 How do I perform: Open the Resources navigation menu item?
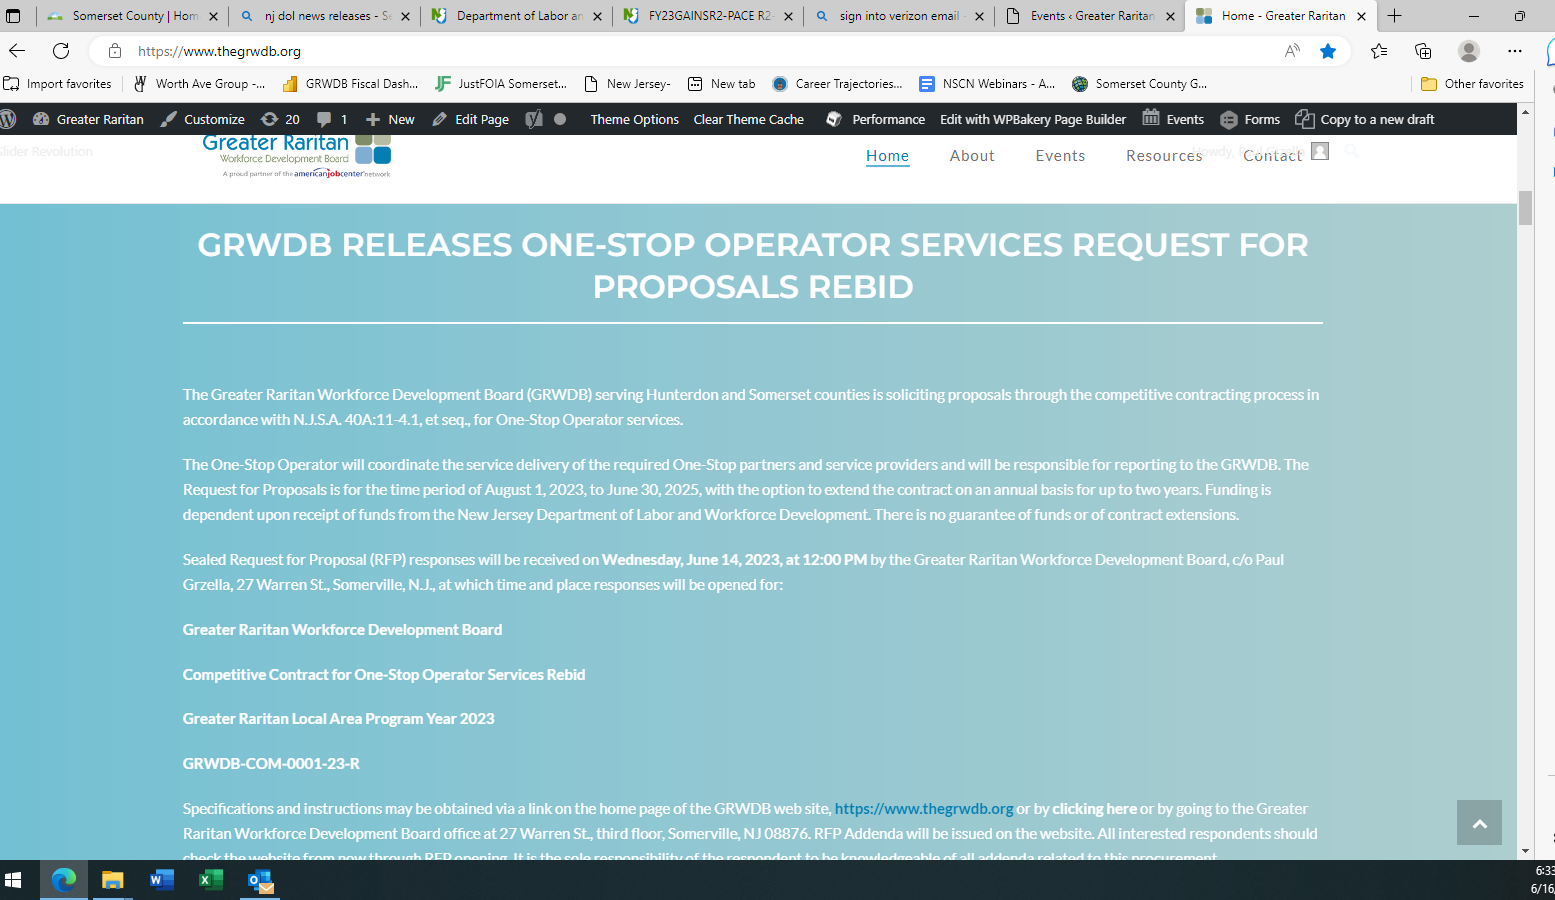(x=1164, y=156)
